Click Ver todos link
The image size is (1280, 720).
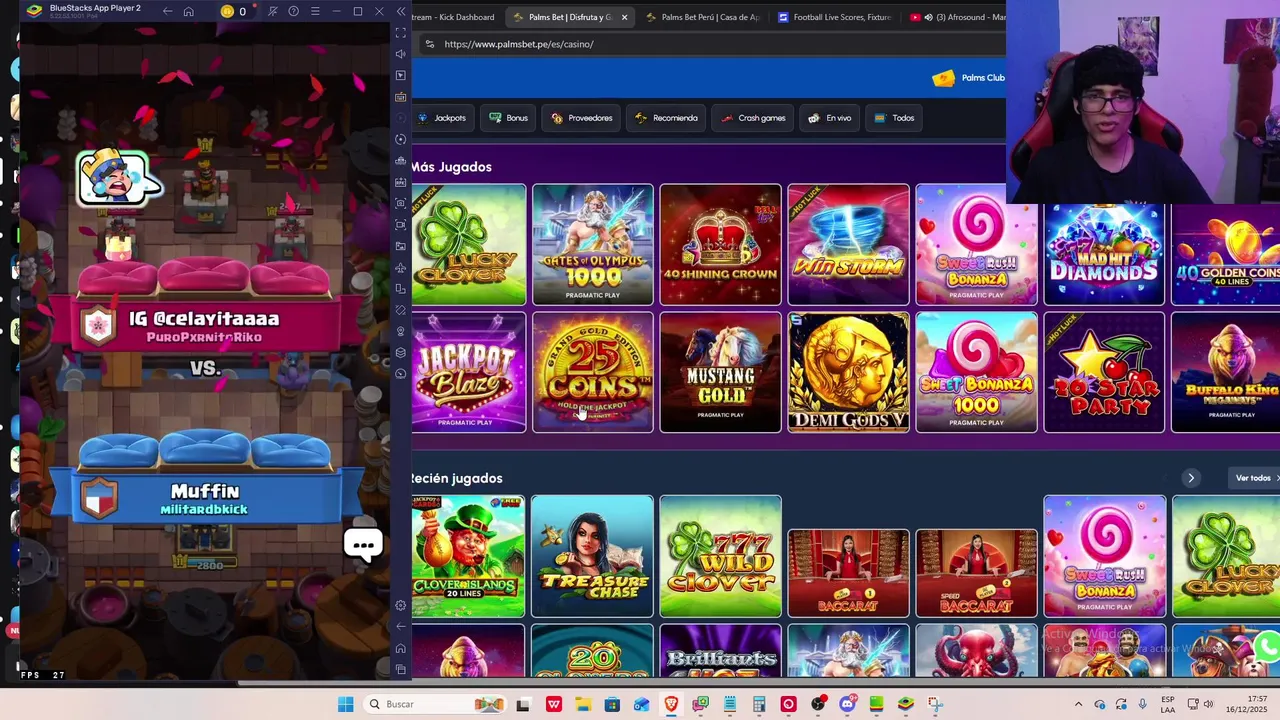pos(1256,478)
